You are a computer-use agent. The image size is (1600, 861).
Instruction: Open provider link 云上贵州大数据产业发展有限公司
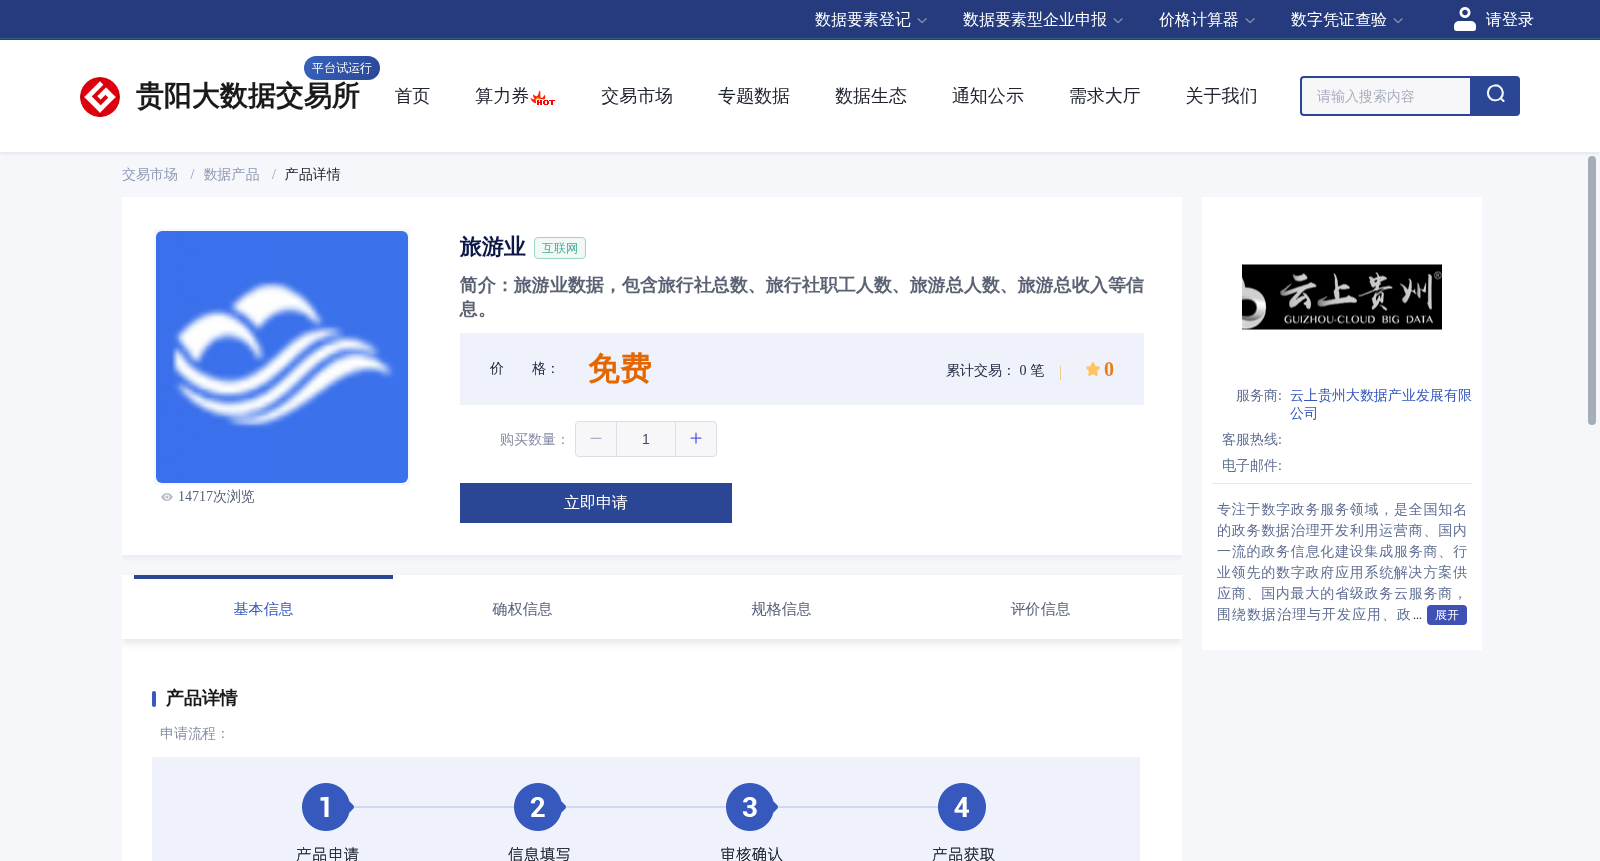1380,405
